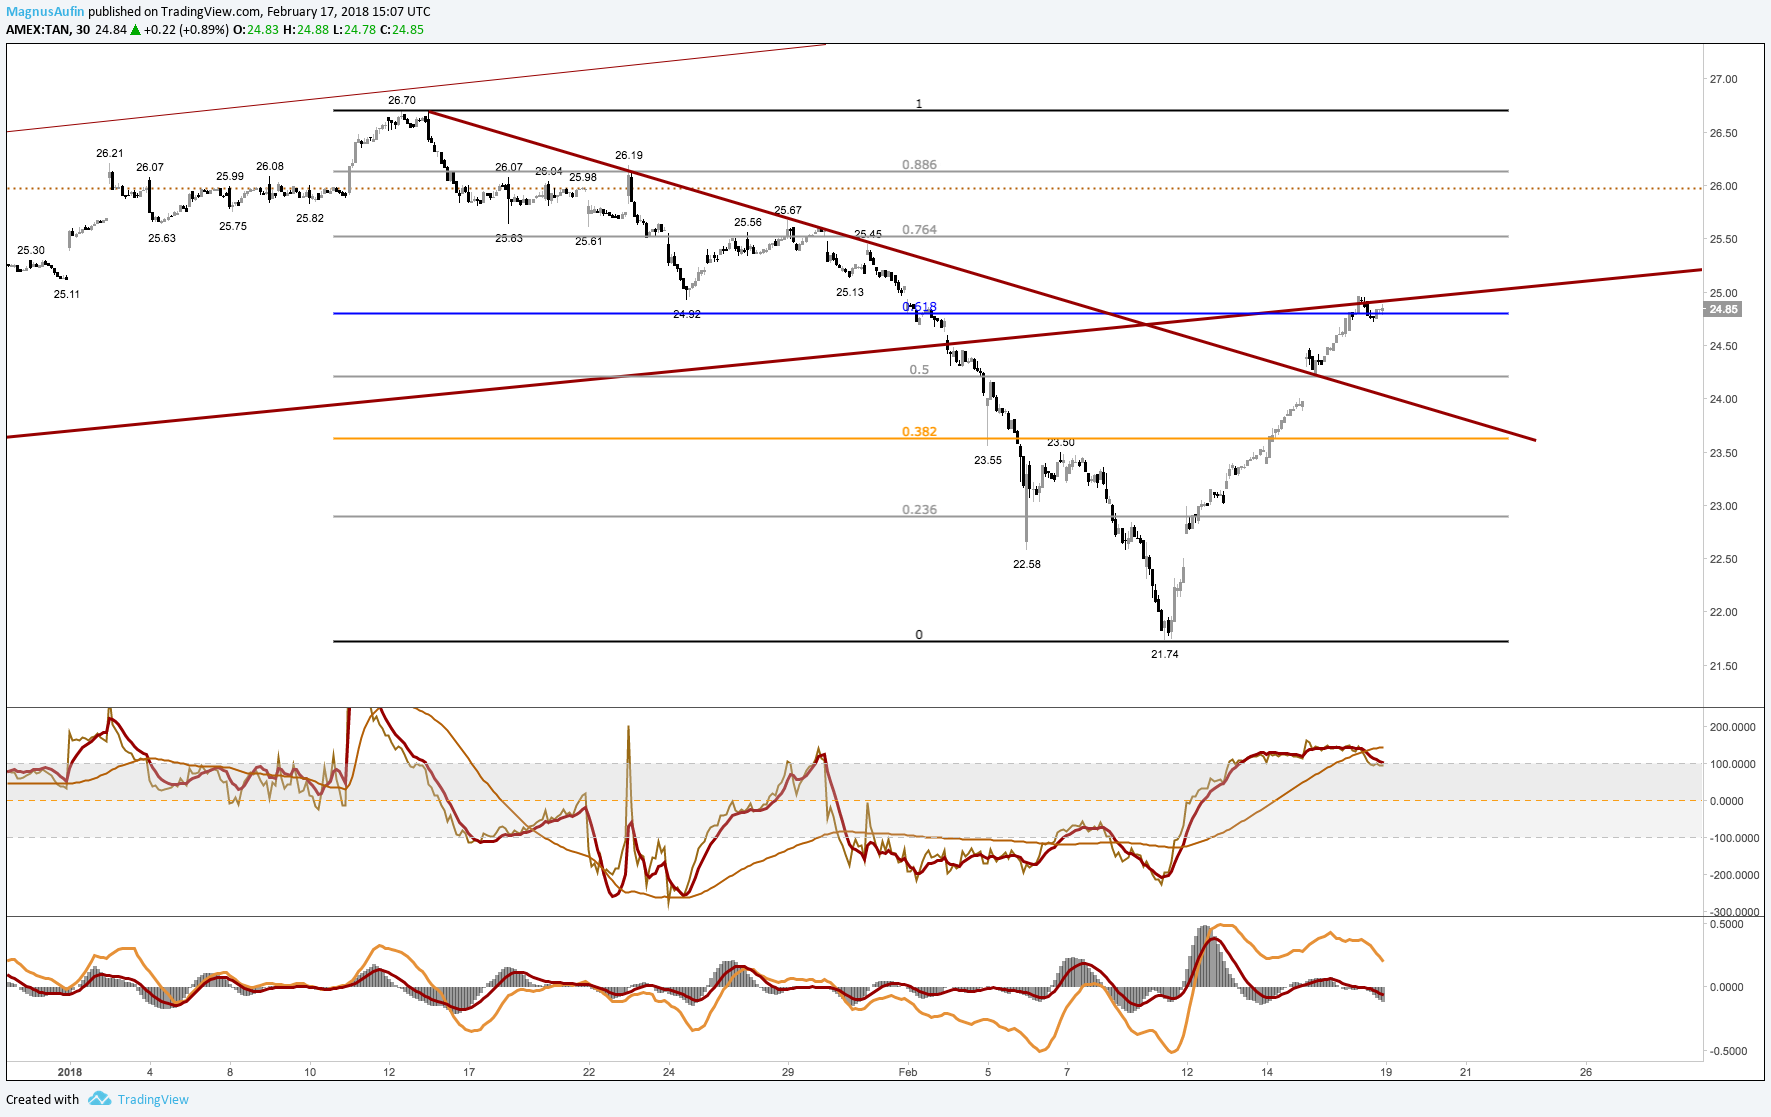Click the Fibonacci 0.236 level label
The image size is (1771, 1117).
tap(920, 510)
